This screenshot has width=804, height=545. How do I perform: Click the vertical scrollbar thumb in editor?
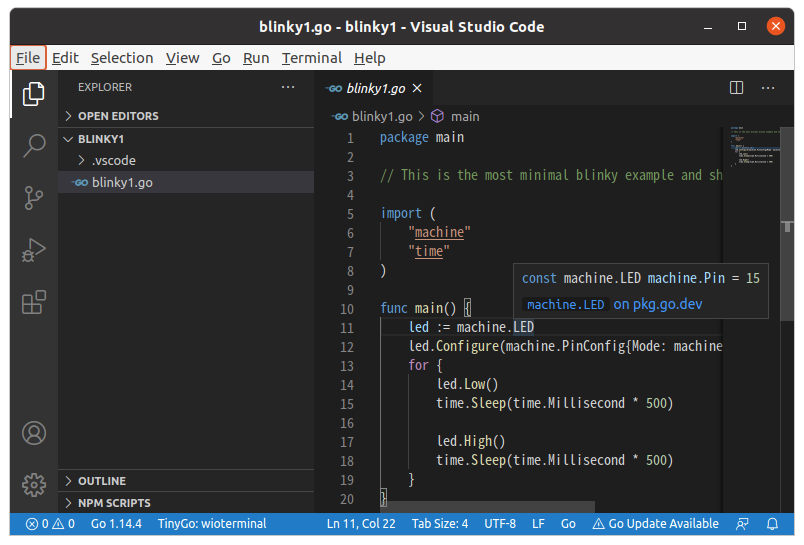pos(787,224)
